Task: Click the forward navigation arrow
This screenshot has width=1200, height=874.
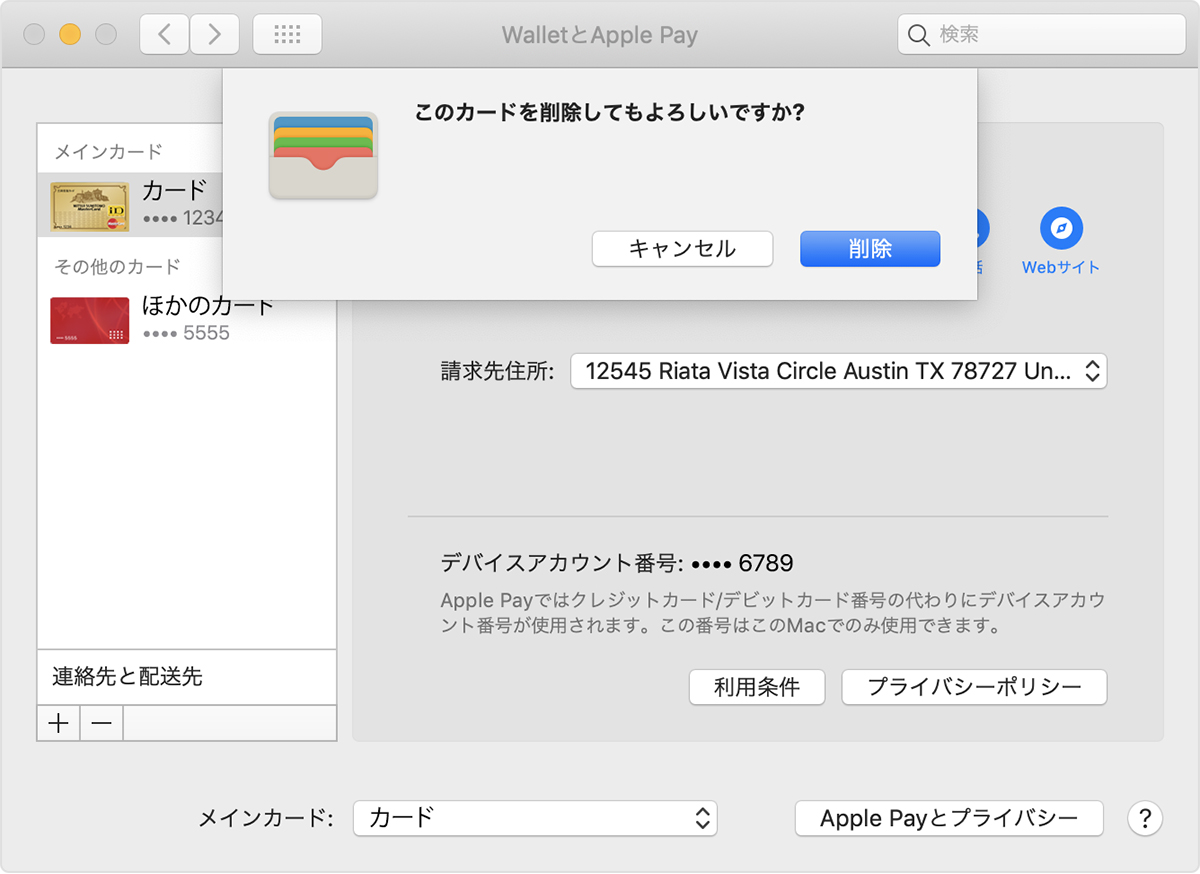Action: pos(214,35)
